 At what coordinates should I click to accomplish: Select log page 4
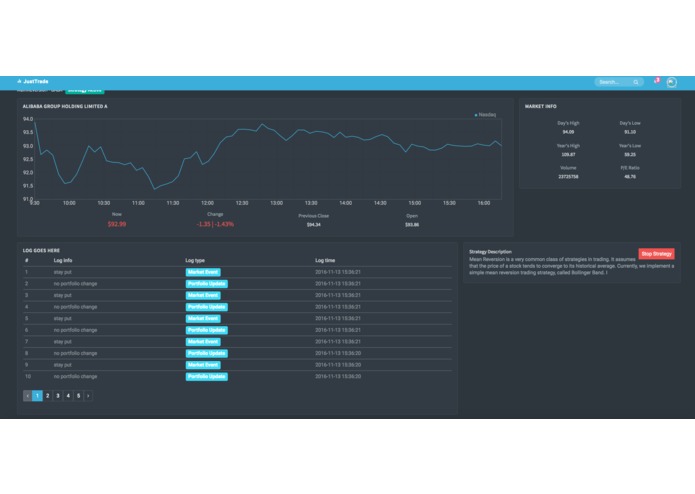click(x=68, y=396)
